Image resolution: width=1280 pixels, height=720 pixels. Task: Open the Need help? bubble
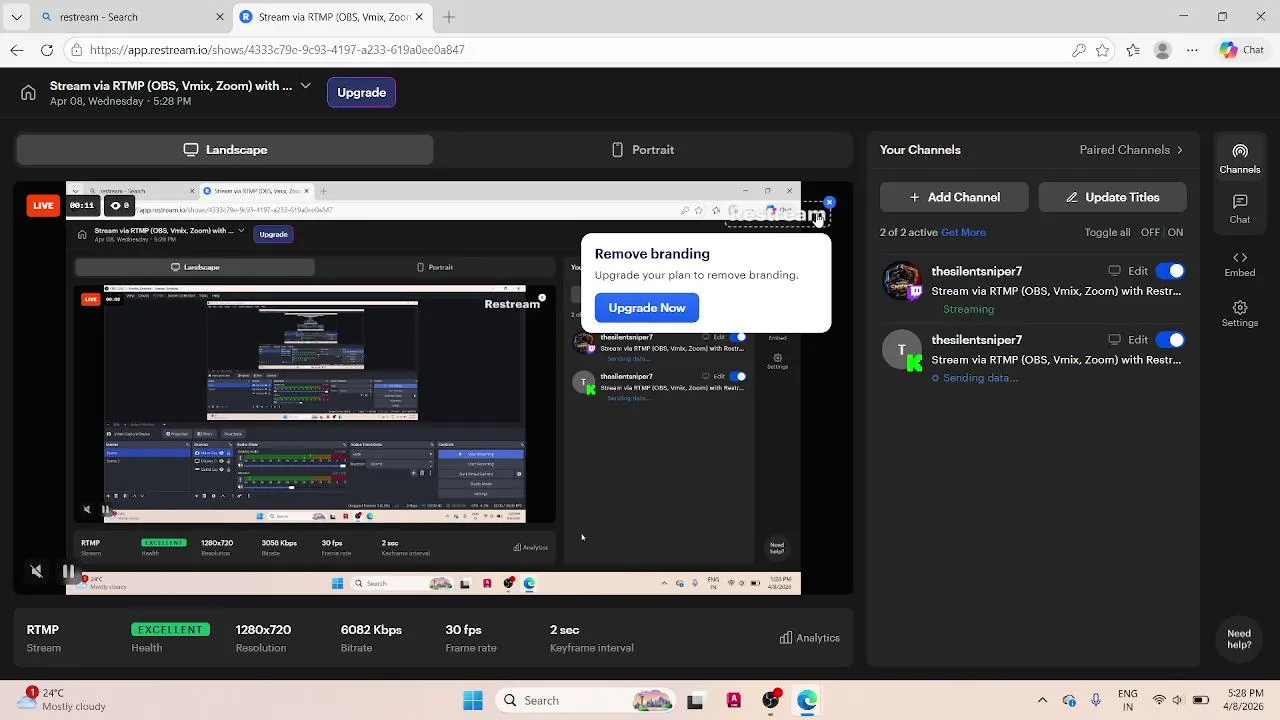[1239, 639]
